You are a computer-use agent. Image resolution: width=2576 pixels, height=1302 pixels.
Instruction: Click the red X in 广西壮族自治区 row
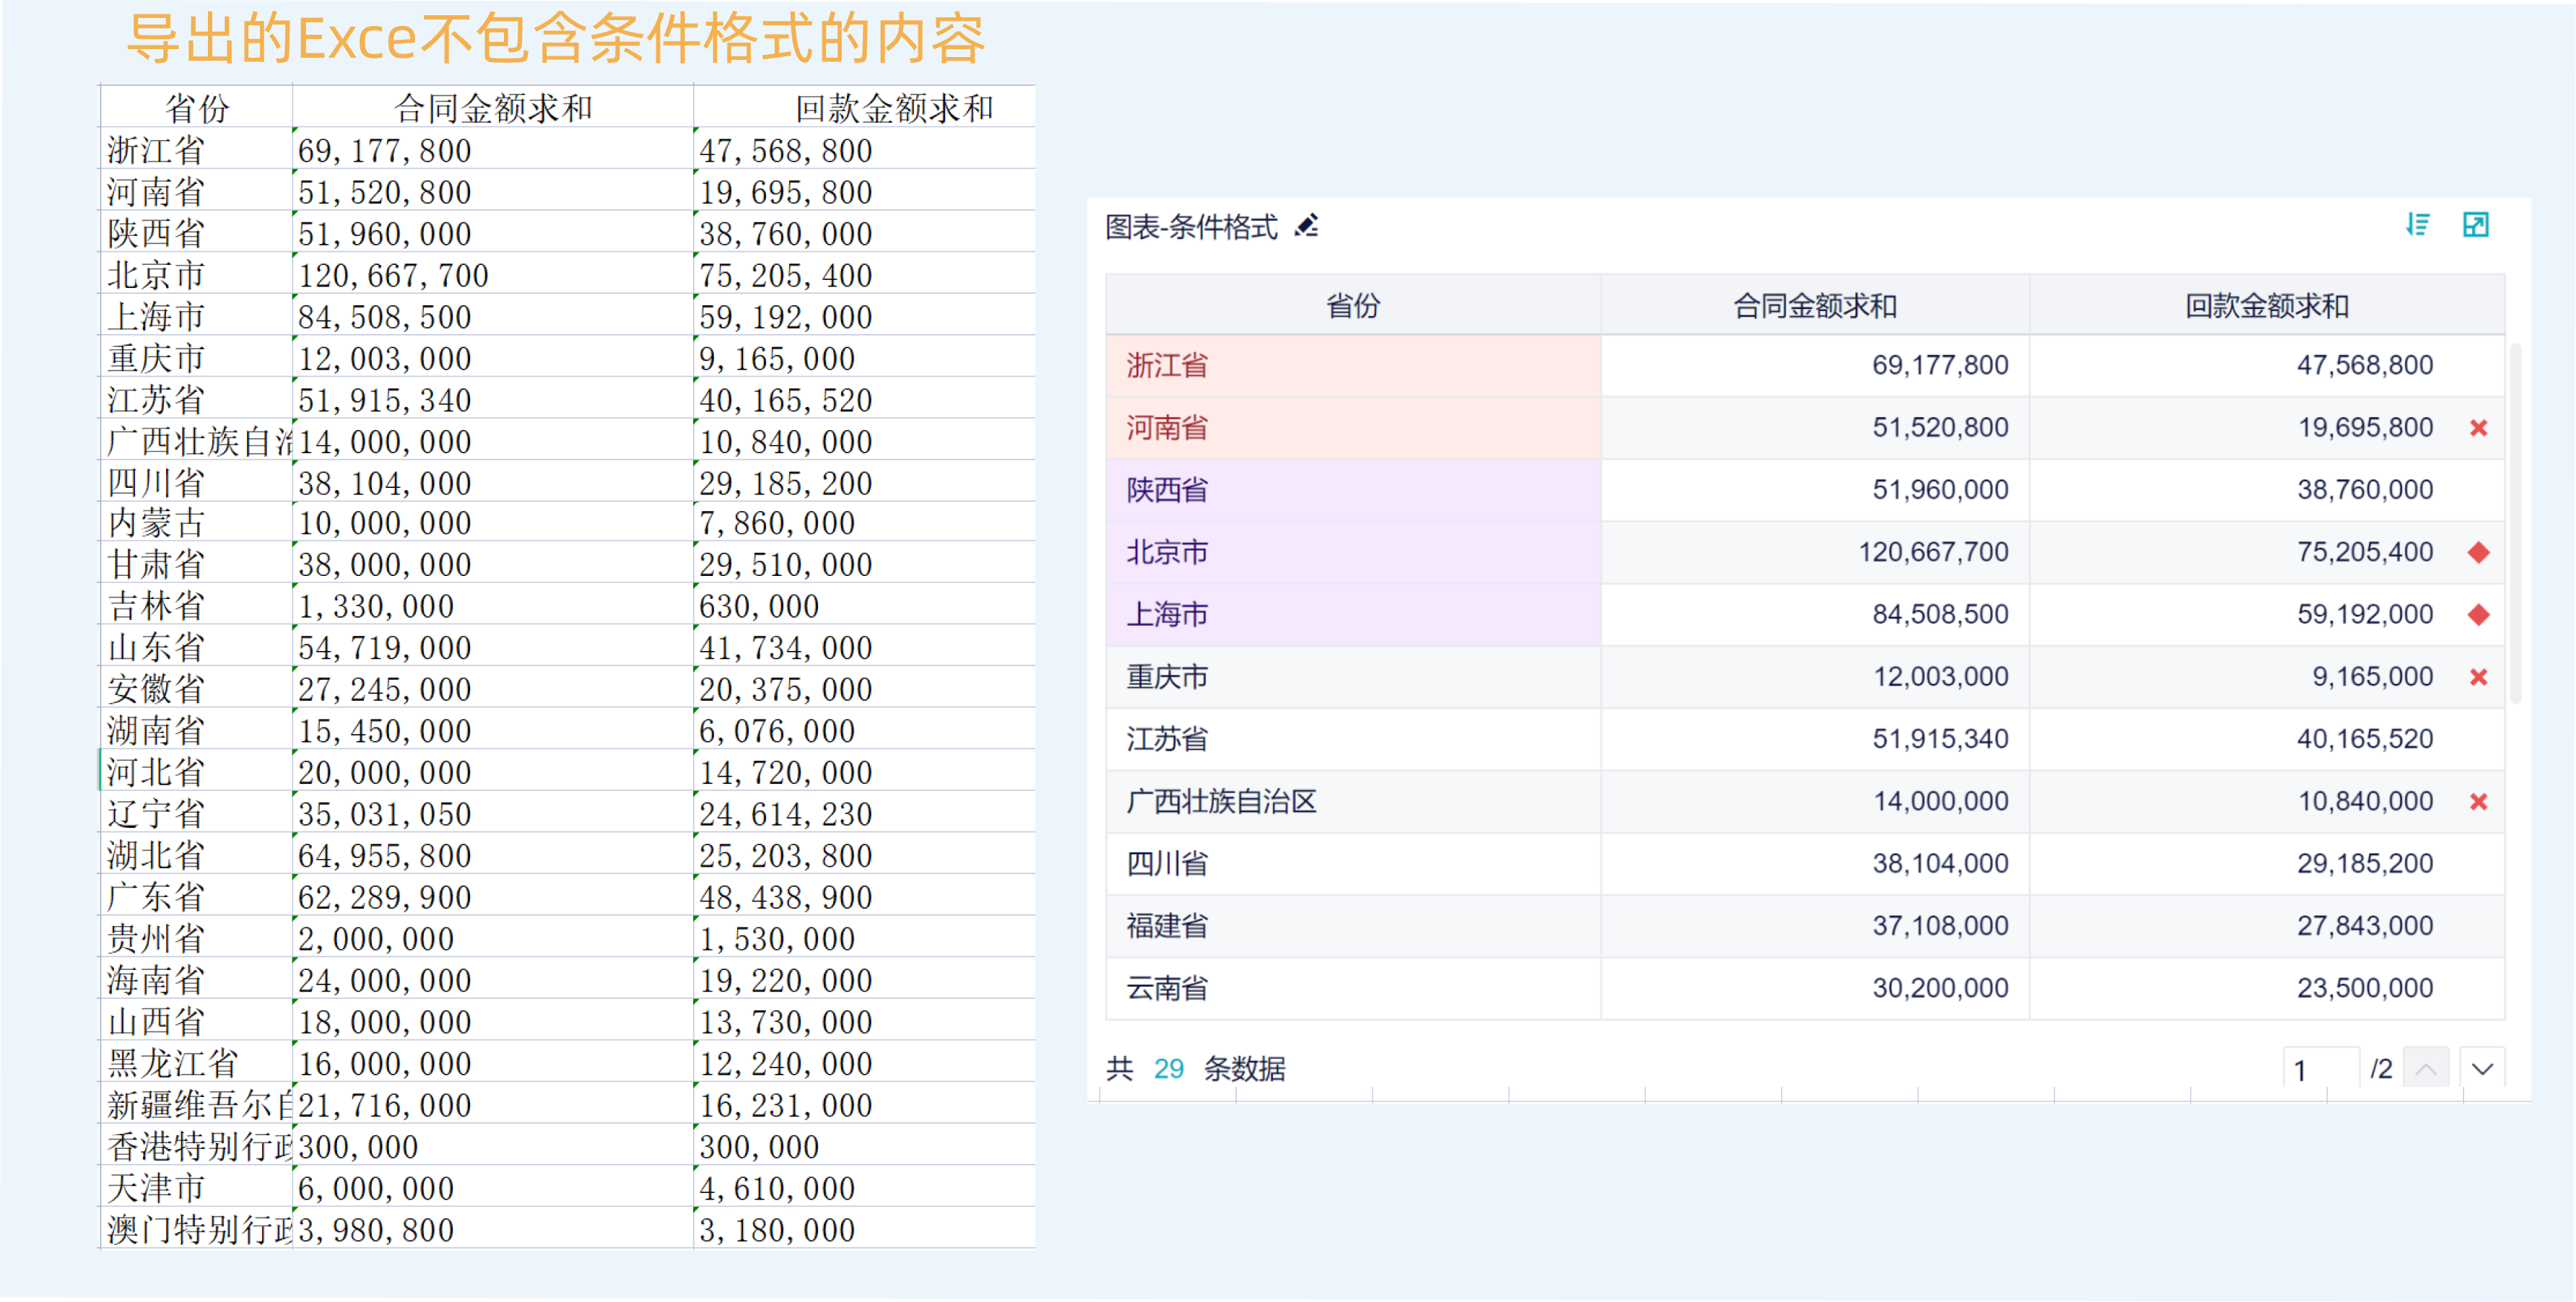pos(2478,801)
